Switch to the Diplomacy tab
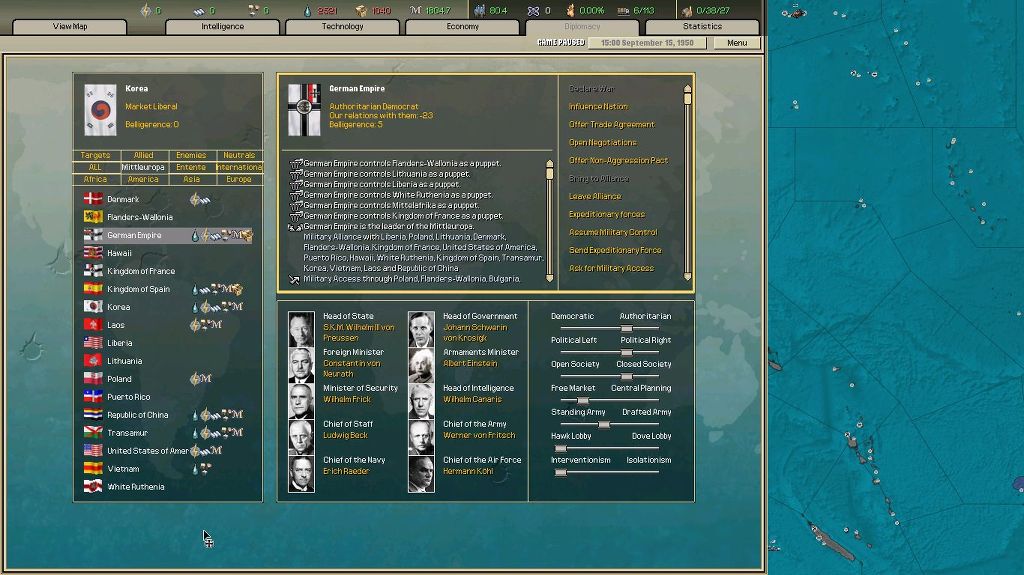Image resolution: width=1024 pixels, height=575 pixels. coord(582,27)
